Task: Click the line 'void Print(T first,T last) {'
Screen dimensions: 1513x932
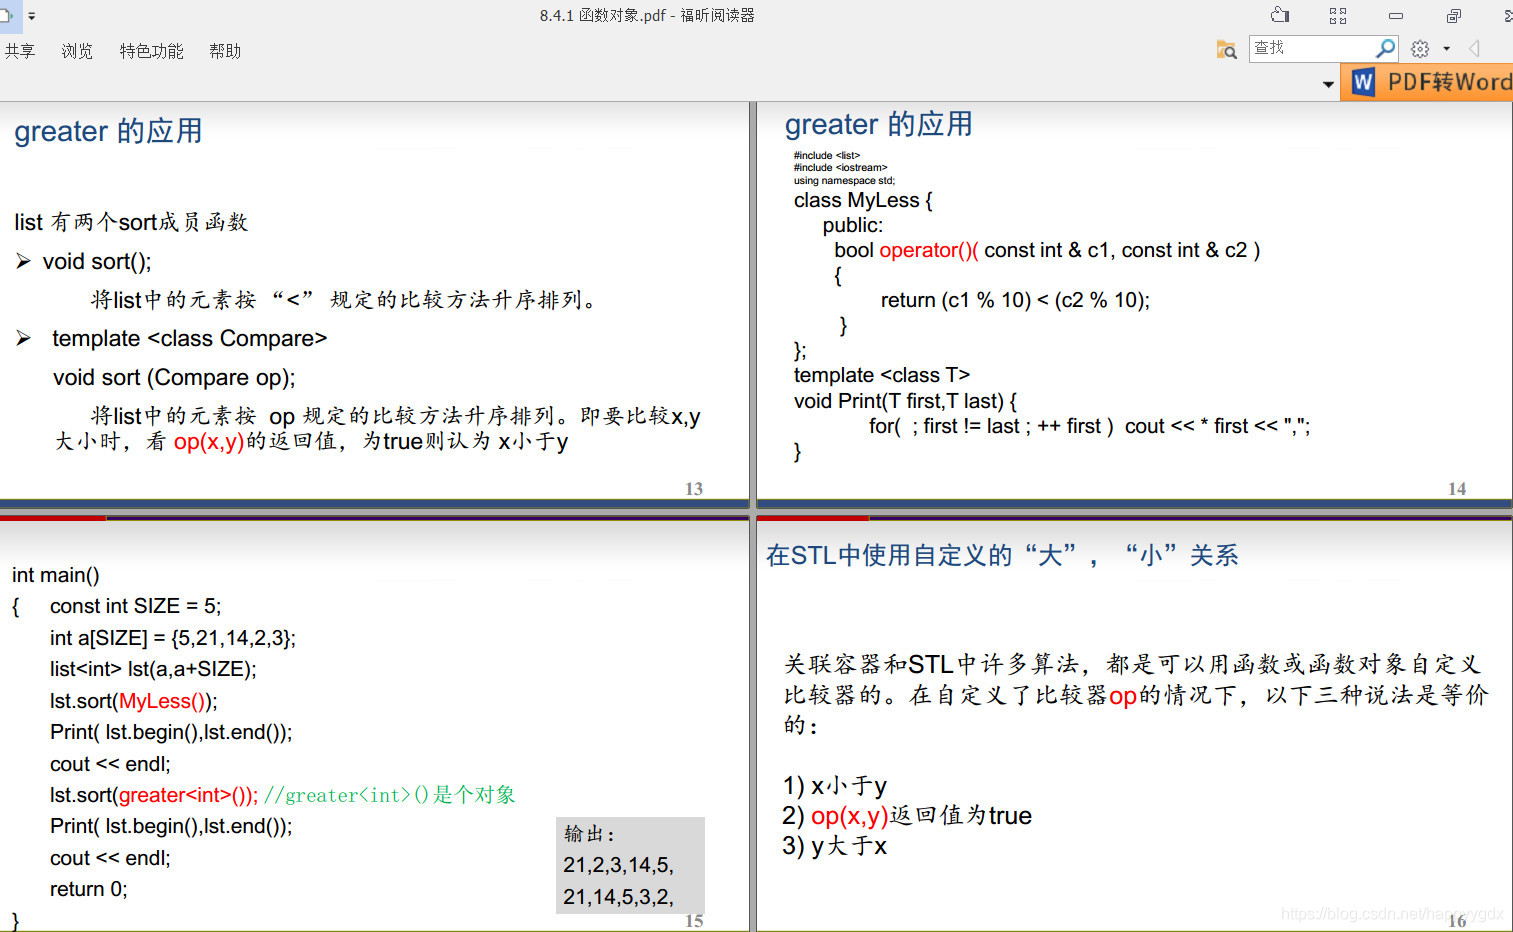Action: click(905, 401)
